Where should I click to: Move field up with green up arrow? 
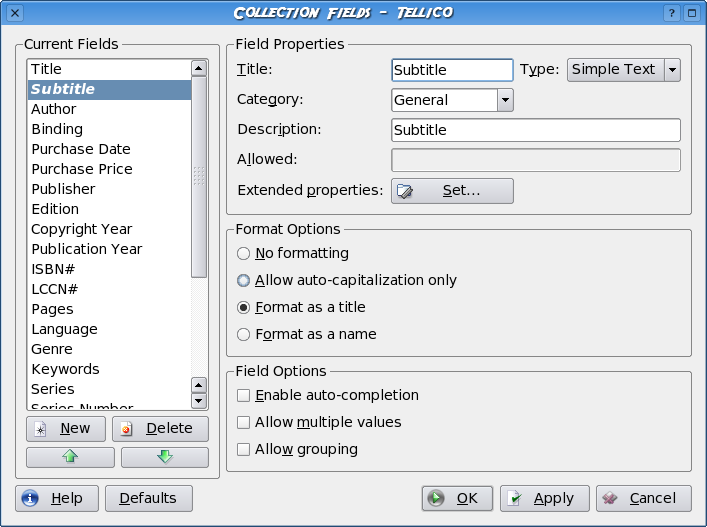click(x=70, y=457)
